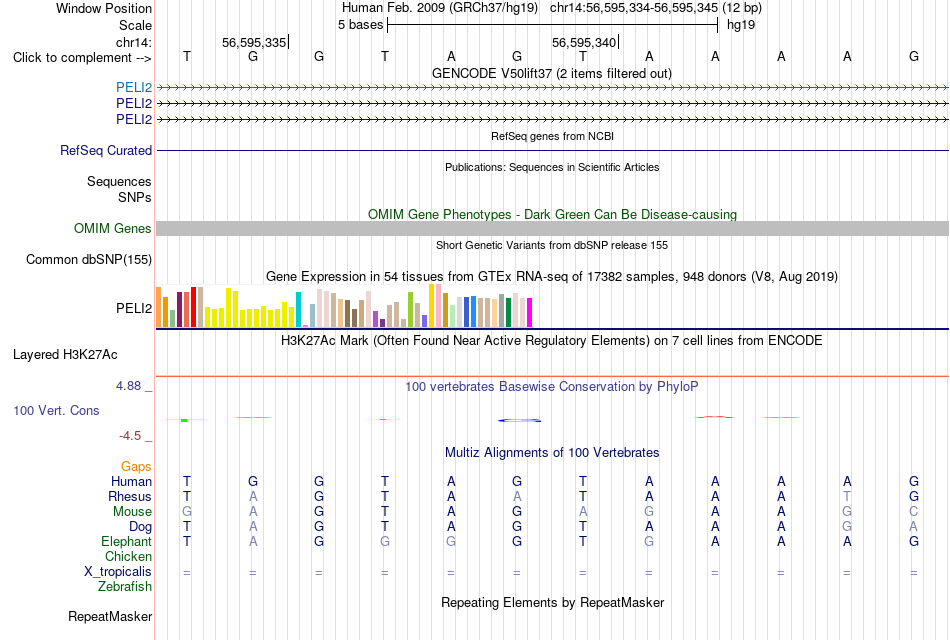
Task: Click the -4.5 lower PhyloP axis value
Action: click(x=130, y=436)
